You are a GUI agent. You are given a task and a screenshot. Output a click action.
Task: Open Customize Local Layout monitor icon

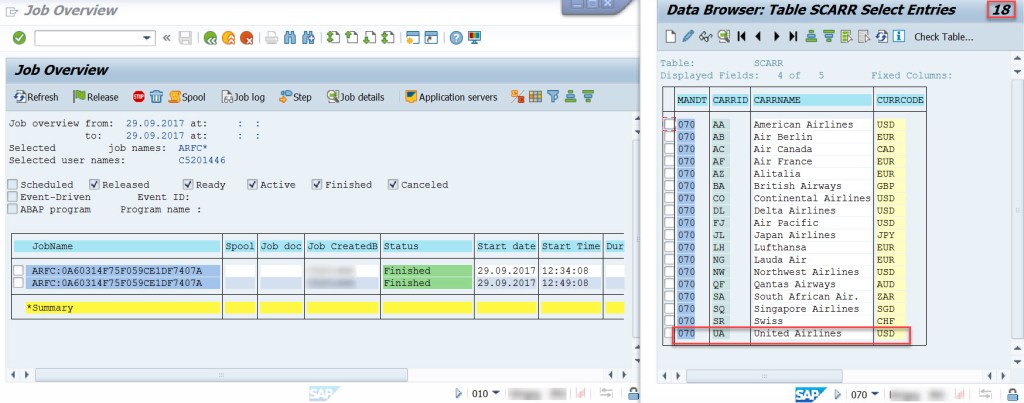pos(475,38)
